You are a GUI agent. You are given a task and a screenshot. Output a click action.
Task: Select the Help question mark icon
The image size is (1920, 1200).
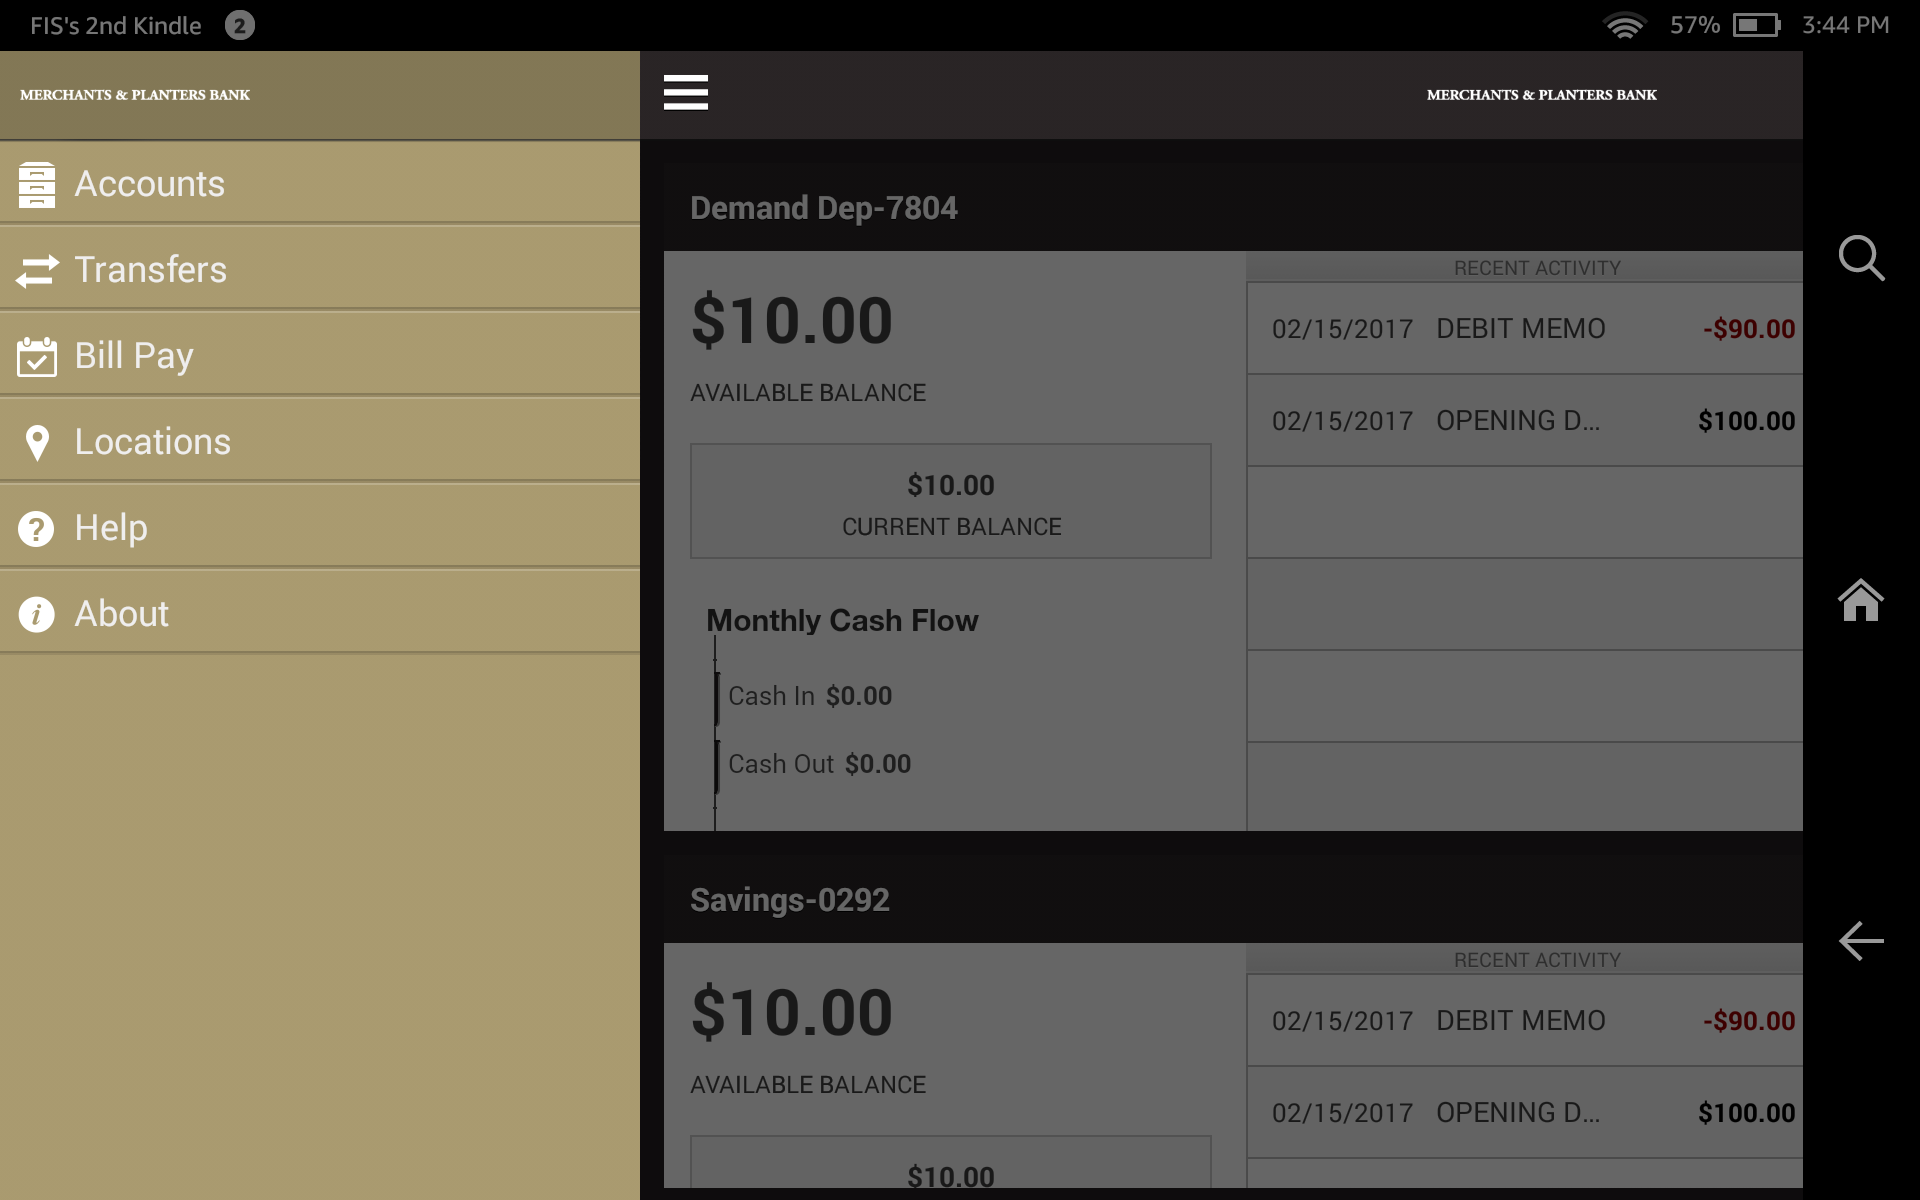(37, 527)
